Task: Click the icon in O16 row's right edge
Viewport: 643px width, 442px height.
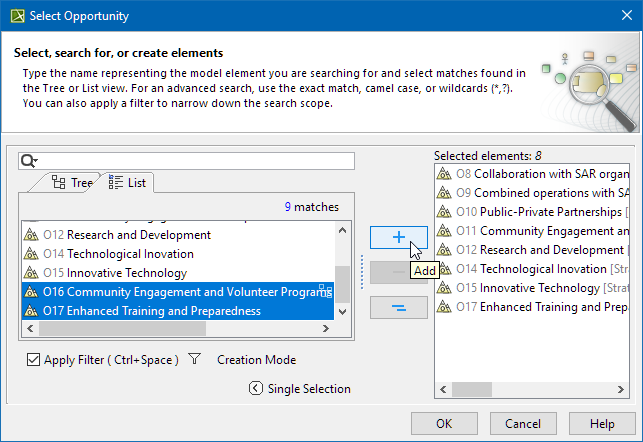Action: 325,291
